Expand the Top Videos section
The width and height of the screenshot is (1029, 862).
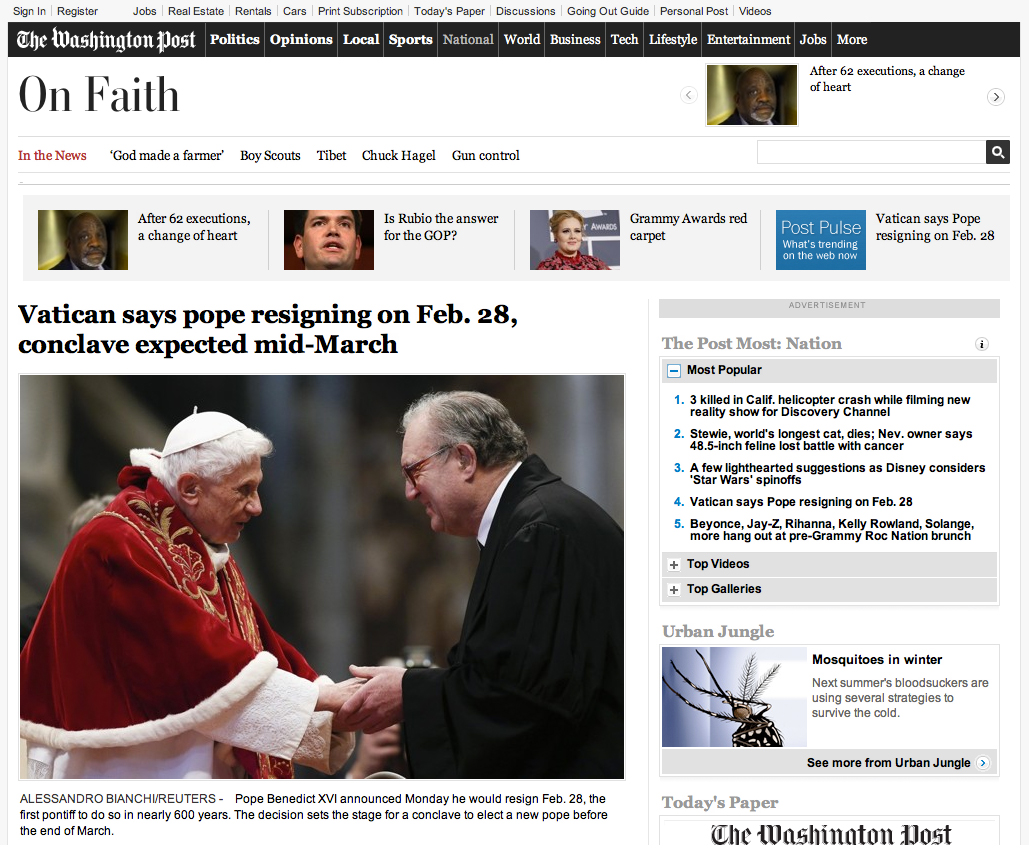click(674, 565)
